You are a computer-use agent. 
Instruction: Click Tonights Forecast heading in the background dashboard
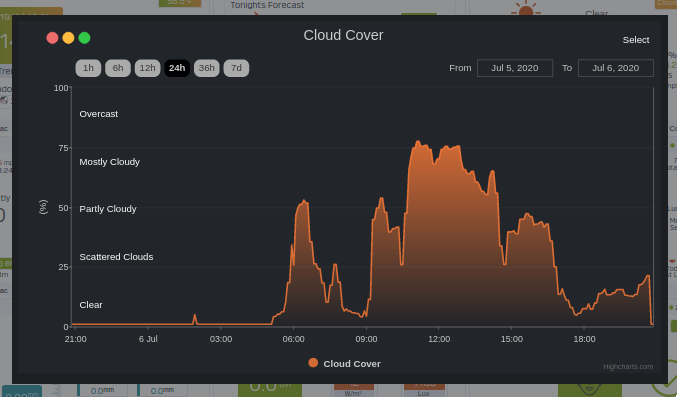pyautogui.click(x=267, y=5)
